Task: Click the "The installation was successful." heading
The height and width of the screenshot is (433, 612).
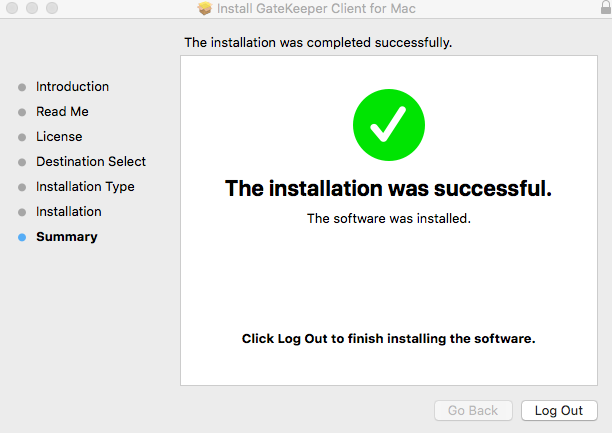Action: pyautogui.click(x=388, y=188)
